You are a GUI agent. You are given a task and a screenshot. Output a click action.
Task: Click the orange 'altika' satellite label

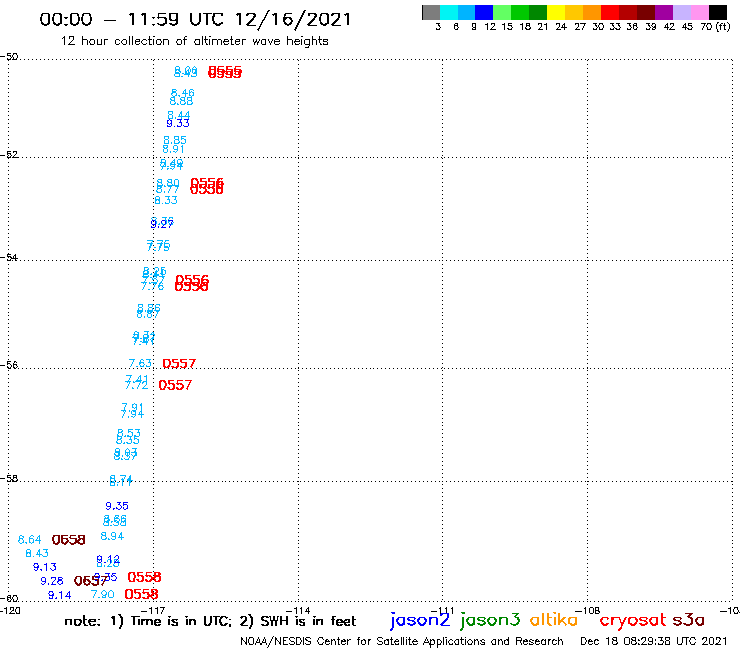[x=554, y=619]
